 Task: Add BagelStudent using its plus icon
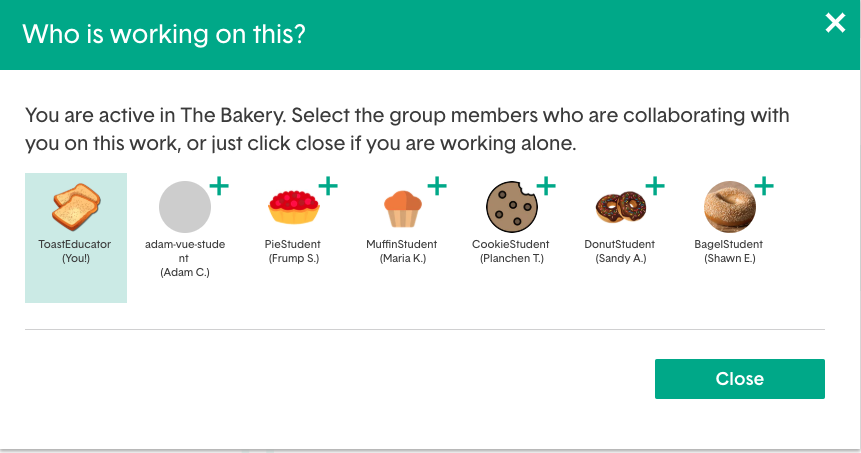764,186
